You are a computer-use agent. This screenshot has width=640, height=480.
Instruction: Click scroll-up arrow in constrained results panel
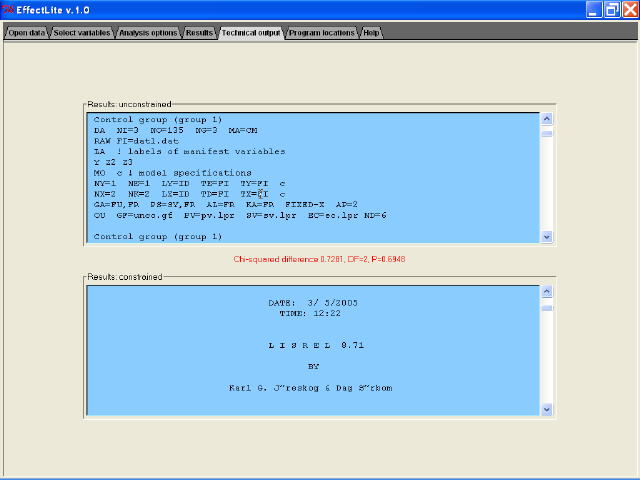(546, 292)
